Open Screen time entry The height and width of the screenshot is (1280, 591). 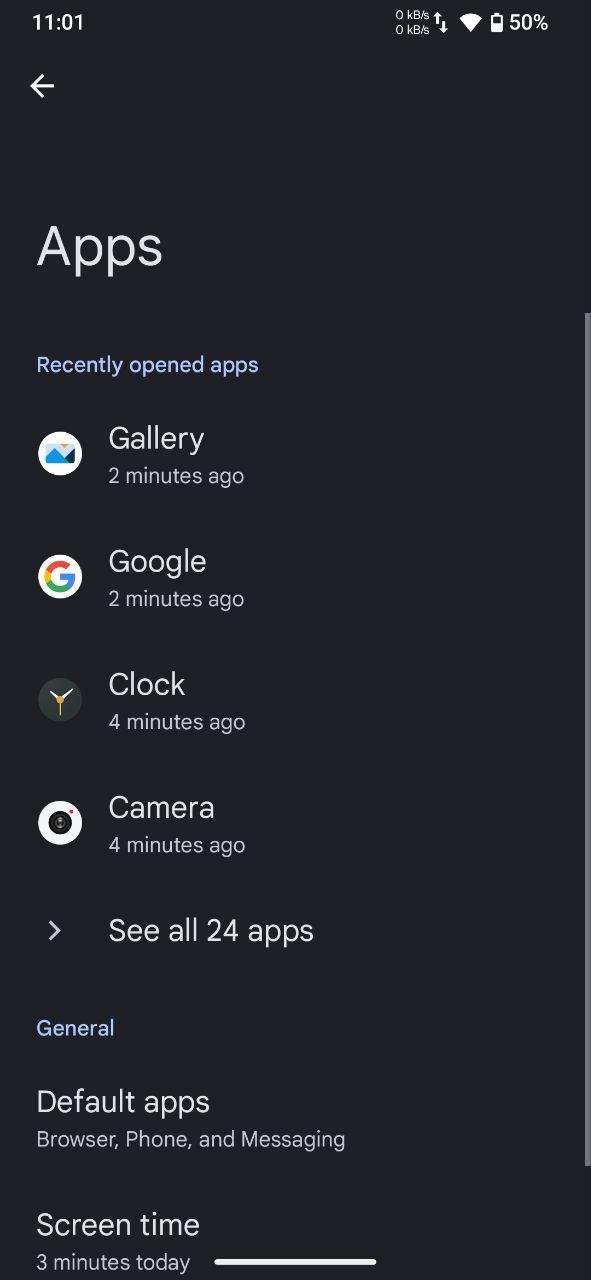(295, 1242)
